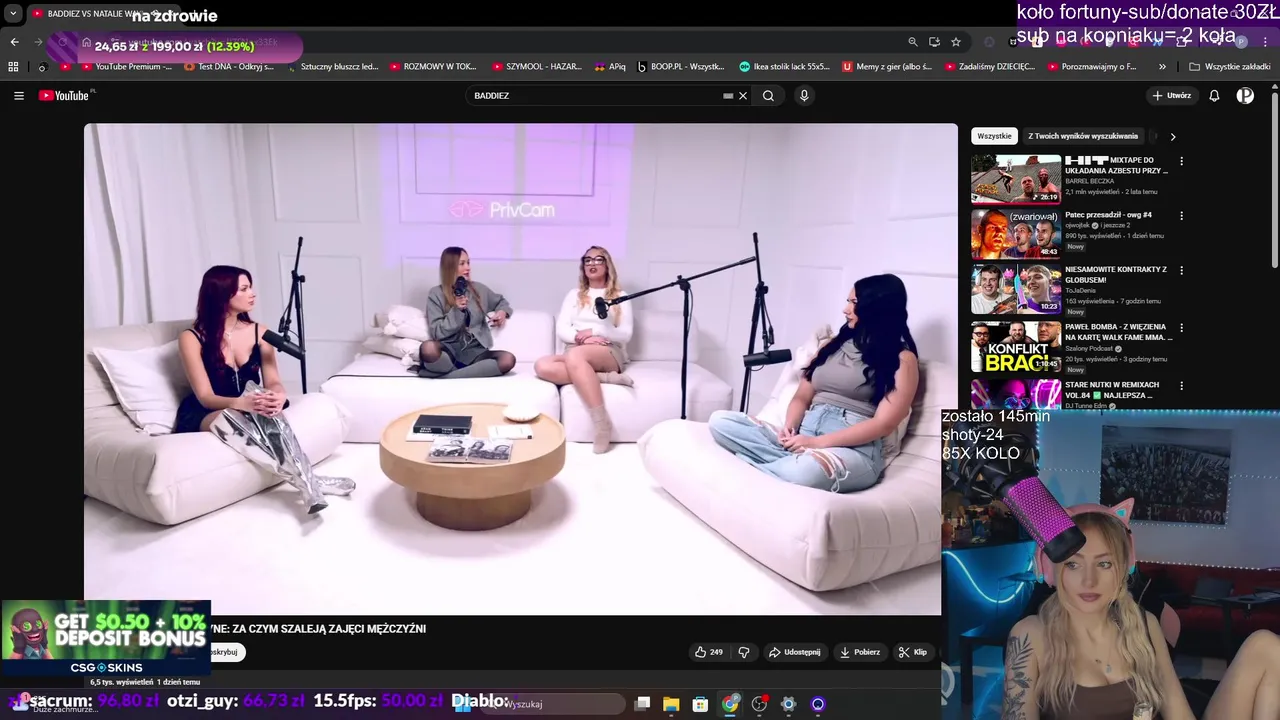Open the Memy z gier bookmark
This screenshot has width=1280, height=720.
tap(888, 67)
